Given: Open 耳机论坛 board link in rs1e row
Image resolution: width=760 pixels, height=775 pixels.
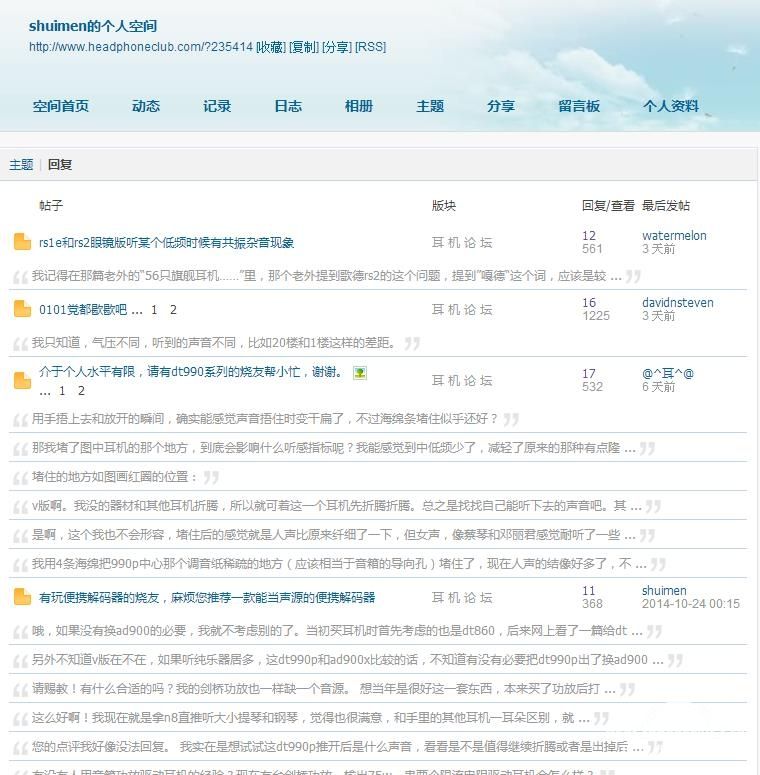Looking at the screenshot, I should 462,242.
